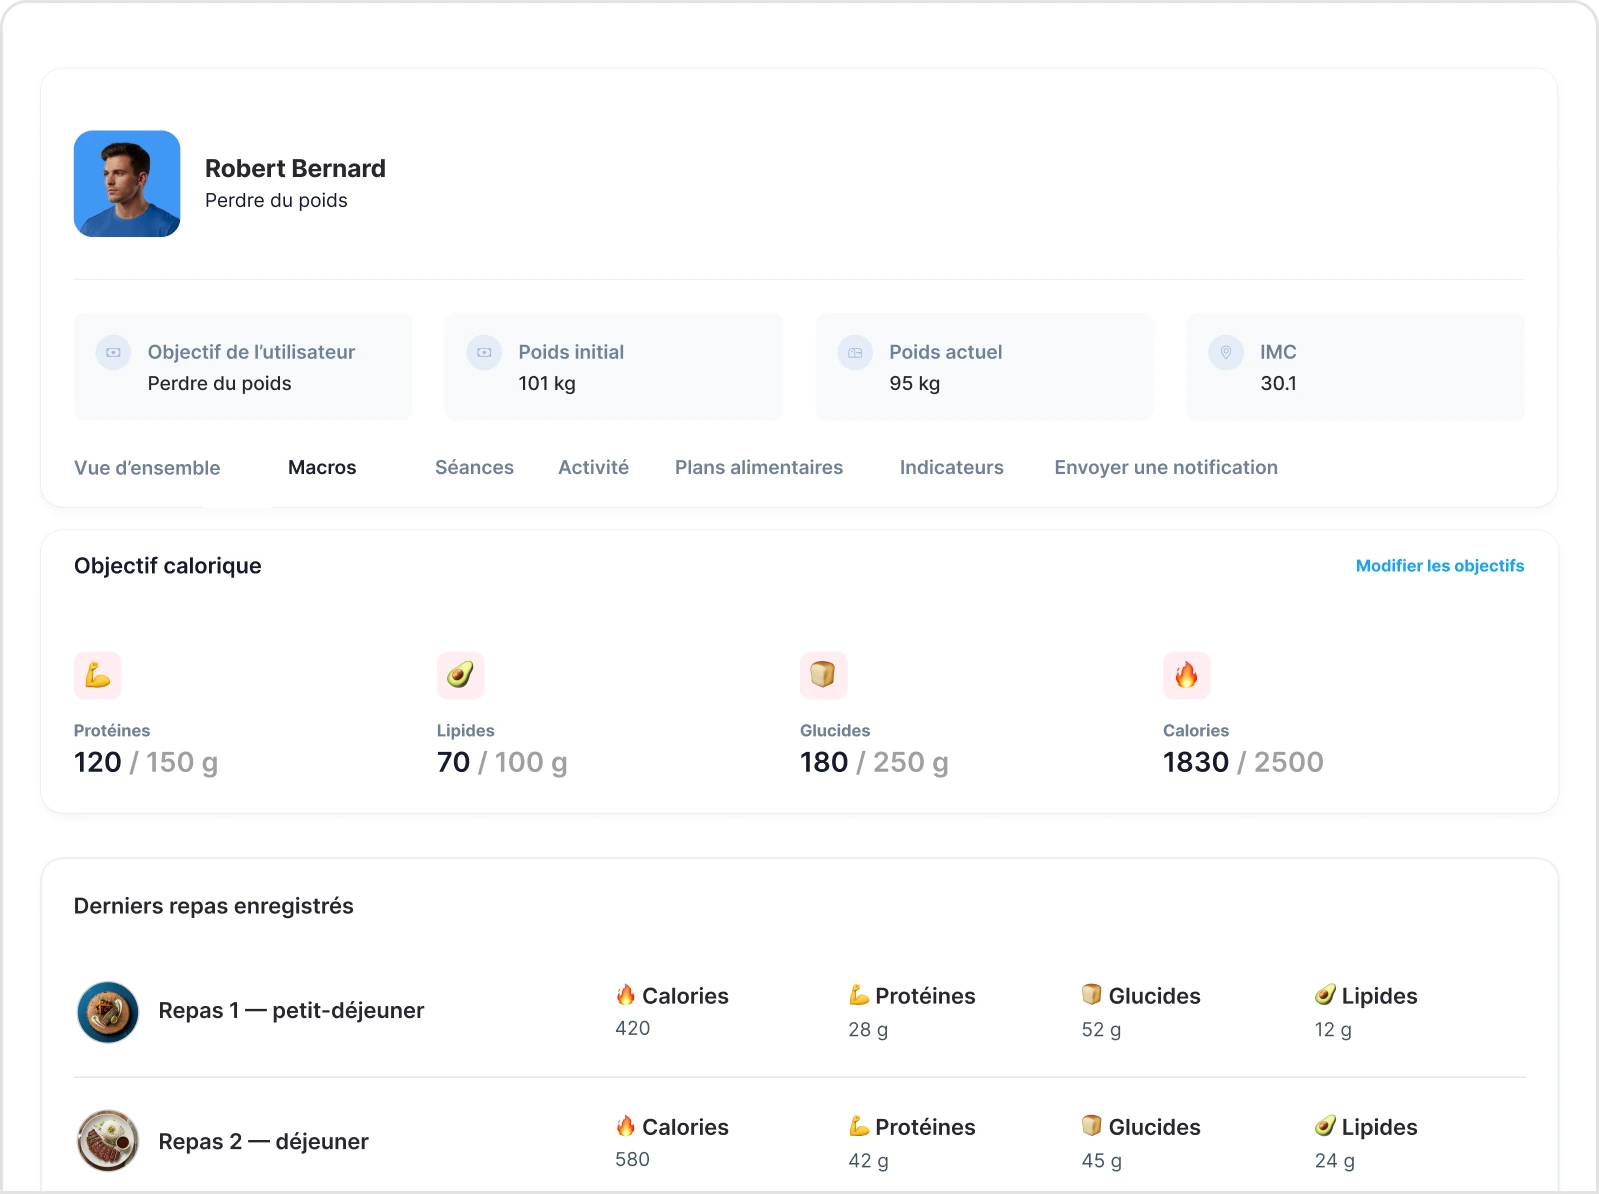Image resolution: width=1599 pixels, height=1194 pixels.
Task: Click the Poids actuel card icon
Action: pyautogui.click(x=855, y=352)
